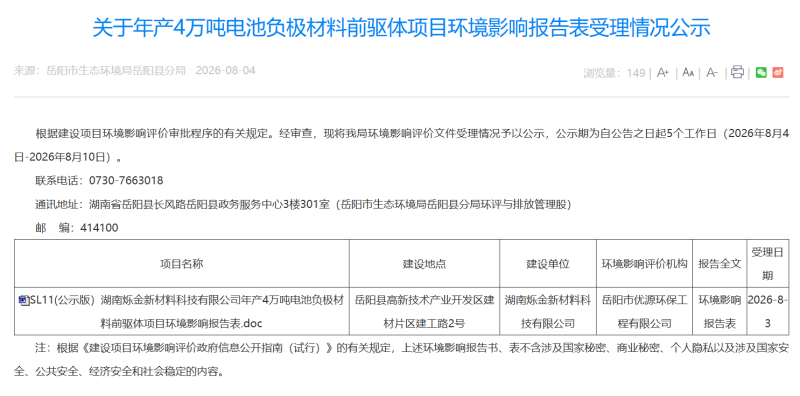Click the view count 浏览量: 149

[614, 73]
